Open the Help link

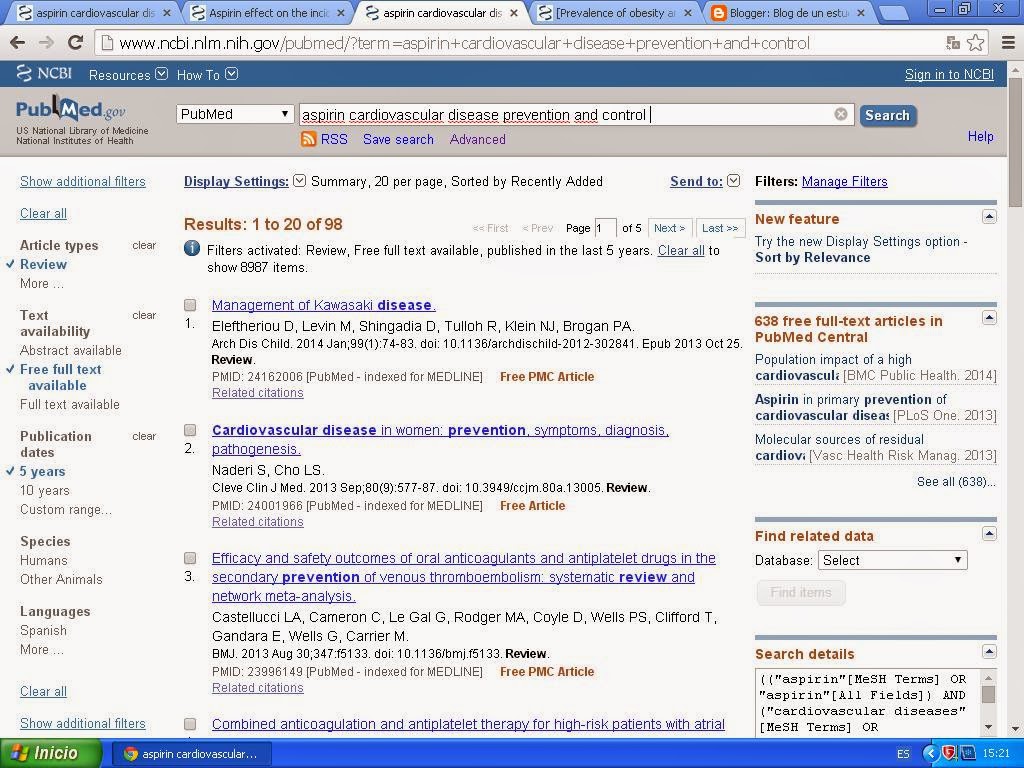tap(980, 136)
